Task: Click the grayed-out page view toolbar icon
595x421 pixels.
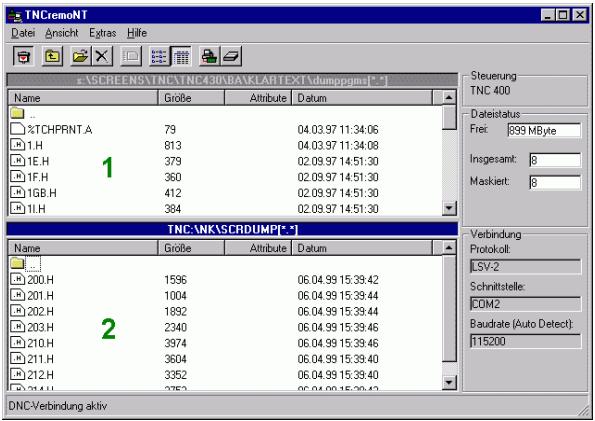Action: coord(131,57)
